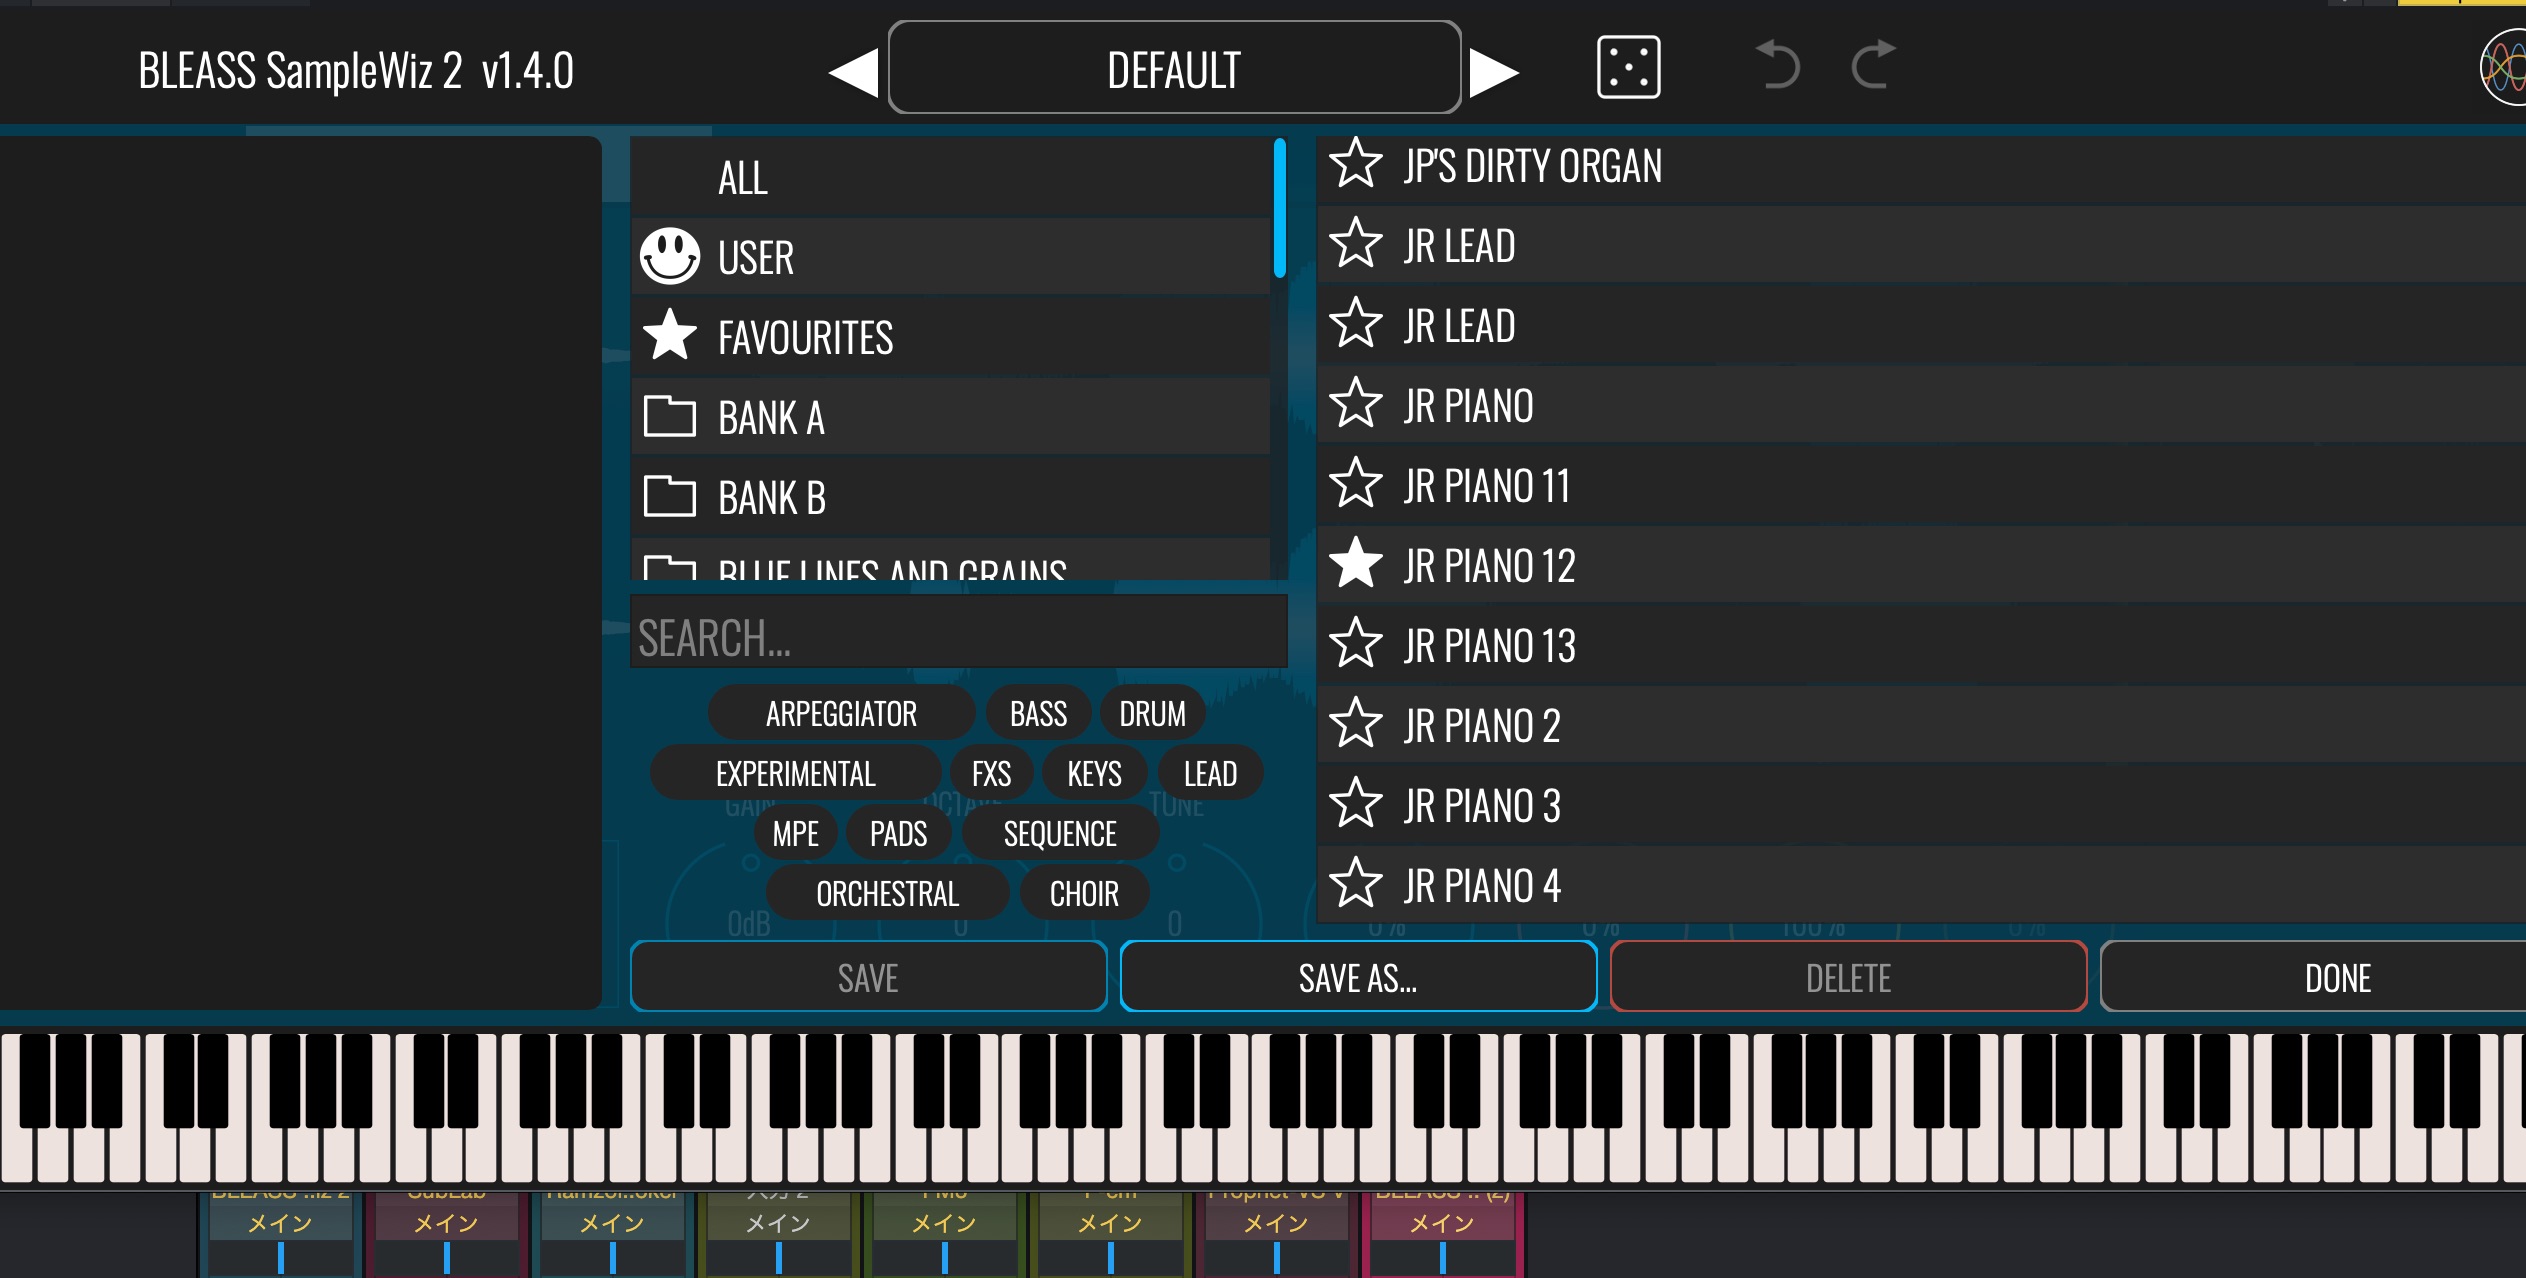Click the colorful waveform logo icon
Screen dimensions: 2526x1278
[x=2504, y=67]
